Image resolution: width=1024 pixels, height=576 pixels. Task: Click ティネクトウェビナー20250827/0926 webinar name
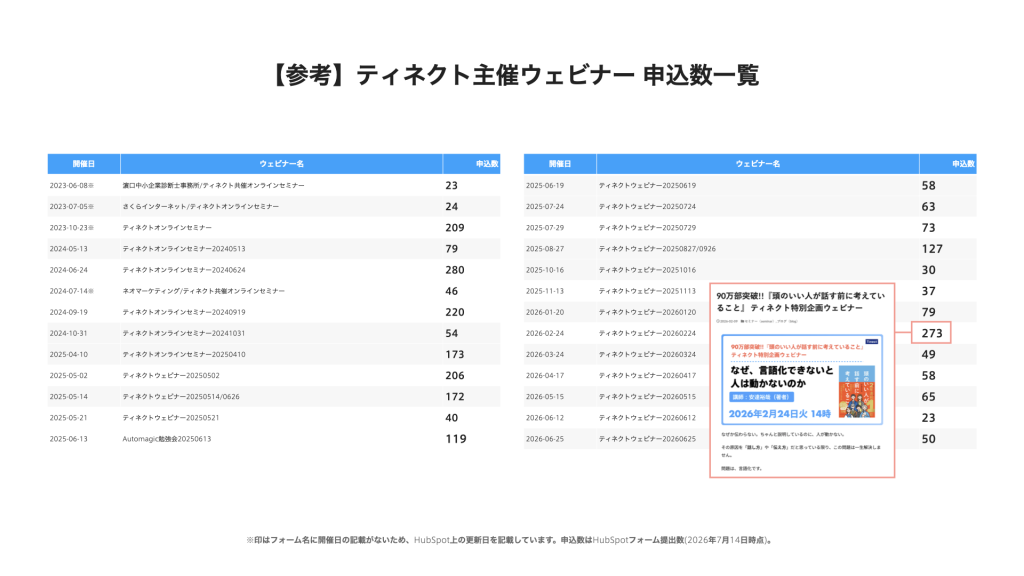click(657, 249)
